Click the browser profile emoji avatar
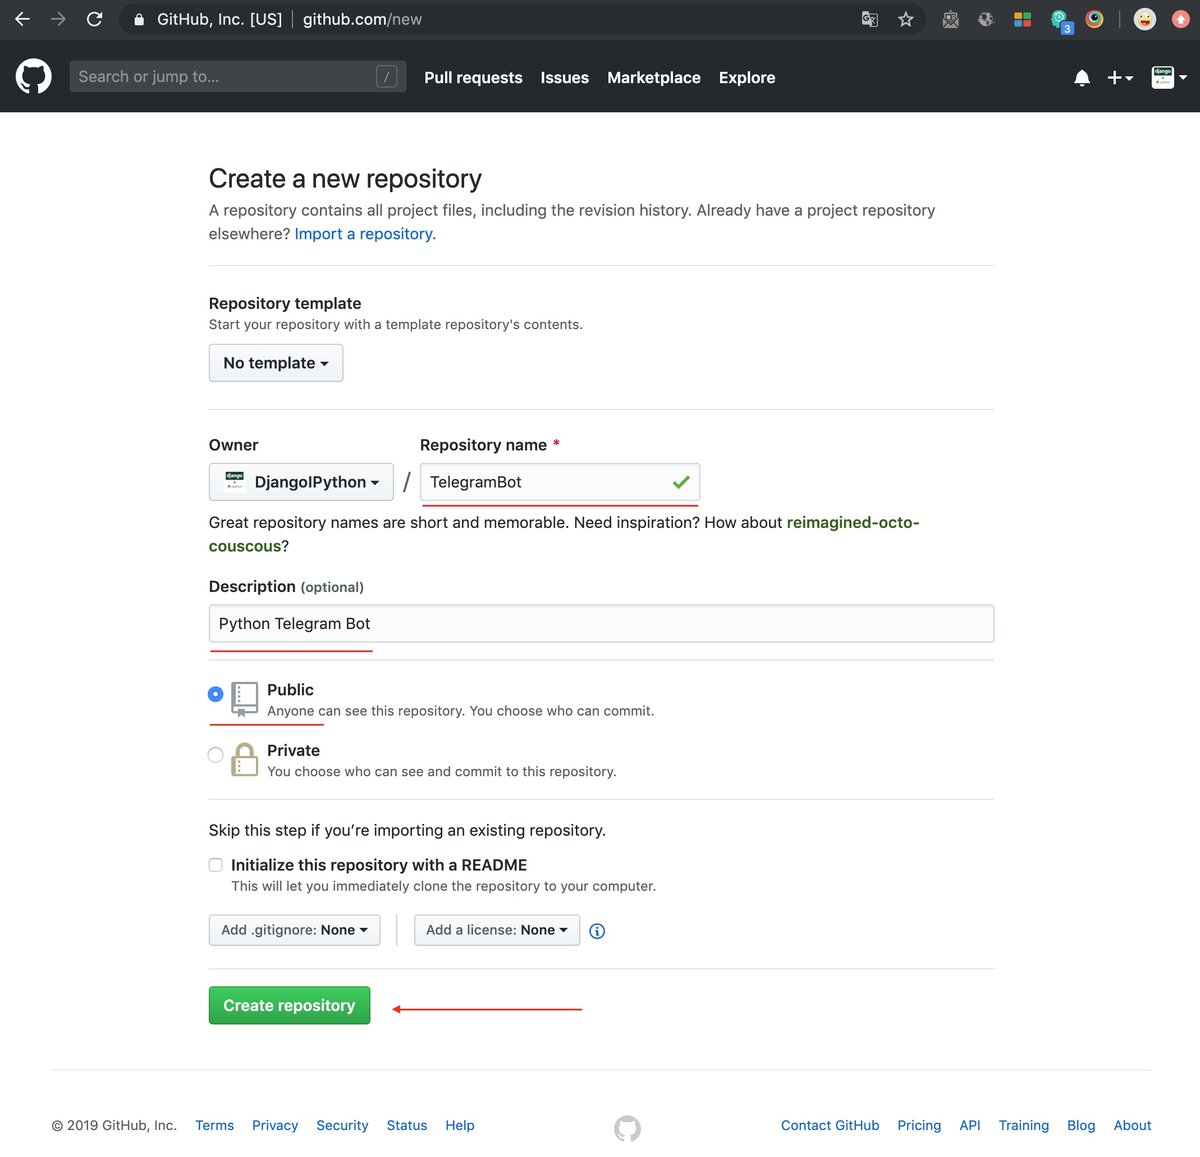Viewport: 1200px width, 1157px height. [1145, 19]
